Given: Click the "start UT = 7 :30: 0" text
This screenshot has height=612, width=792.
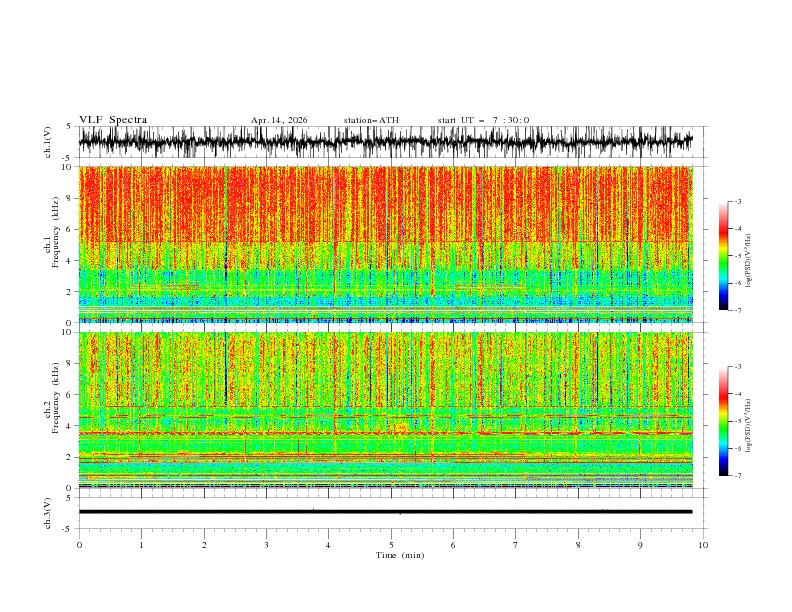Looking at the screenshot, I should 483,120.
